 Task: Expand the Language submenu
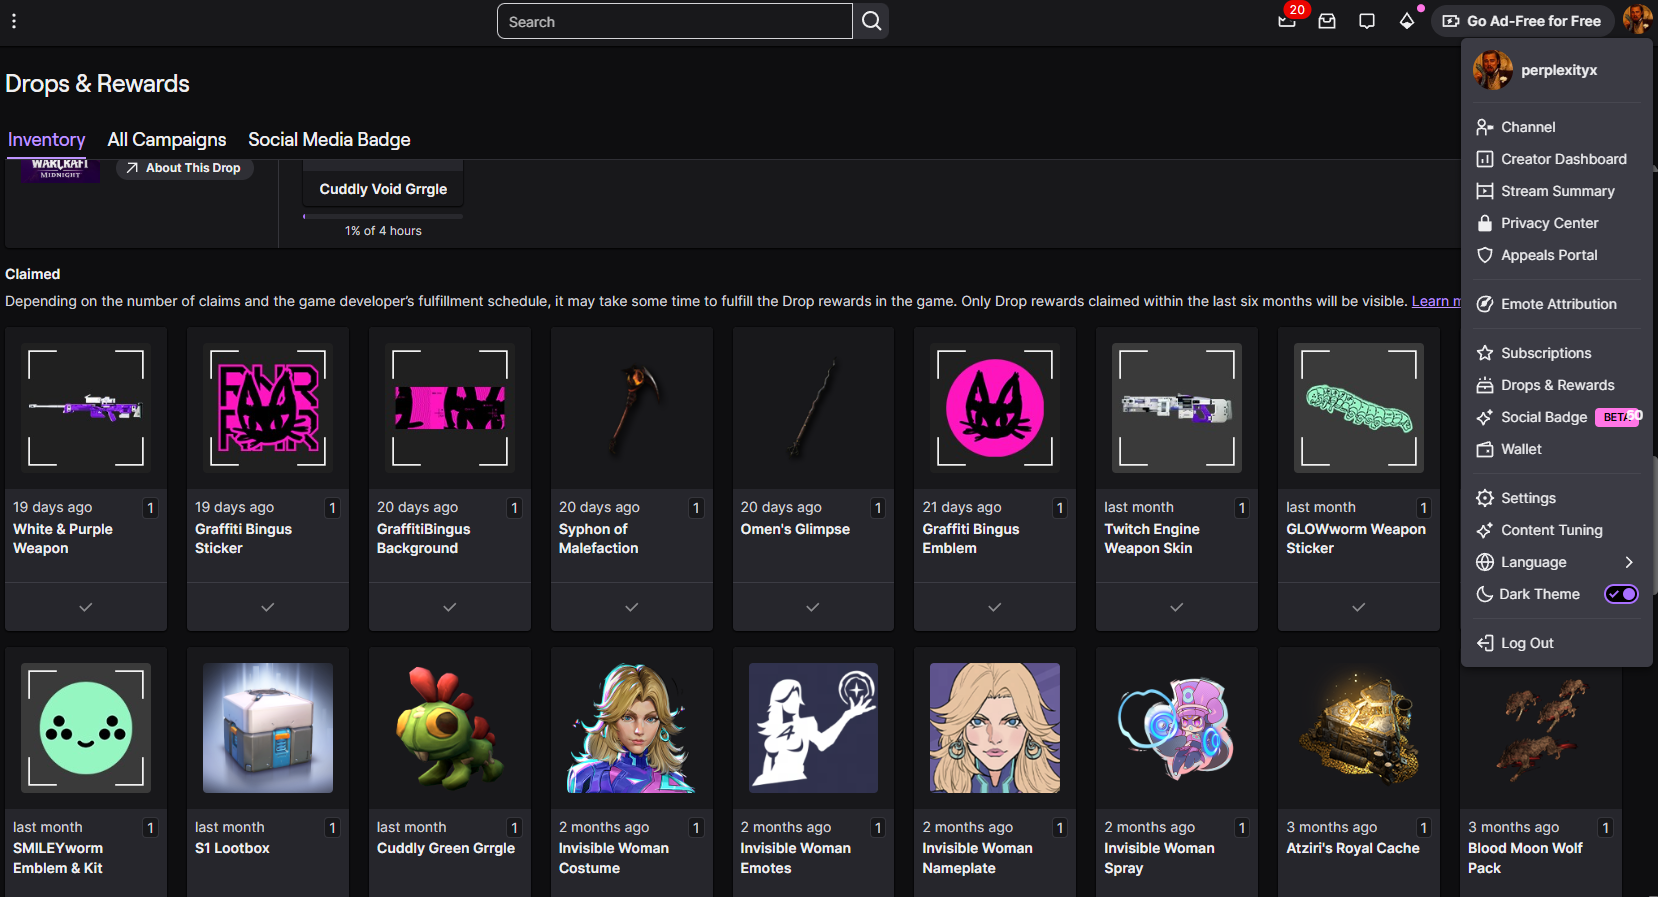(1555, 562)
